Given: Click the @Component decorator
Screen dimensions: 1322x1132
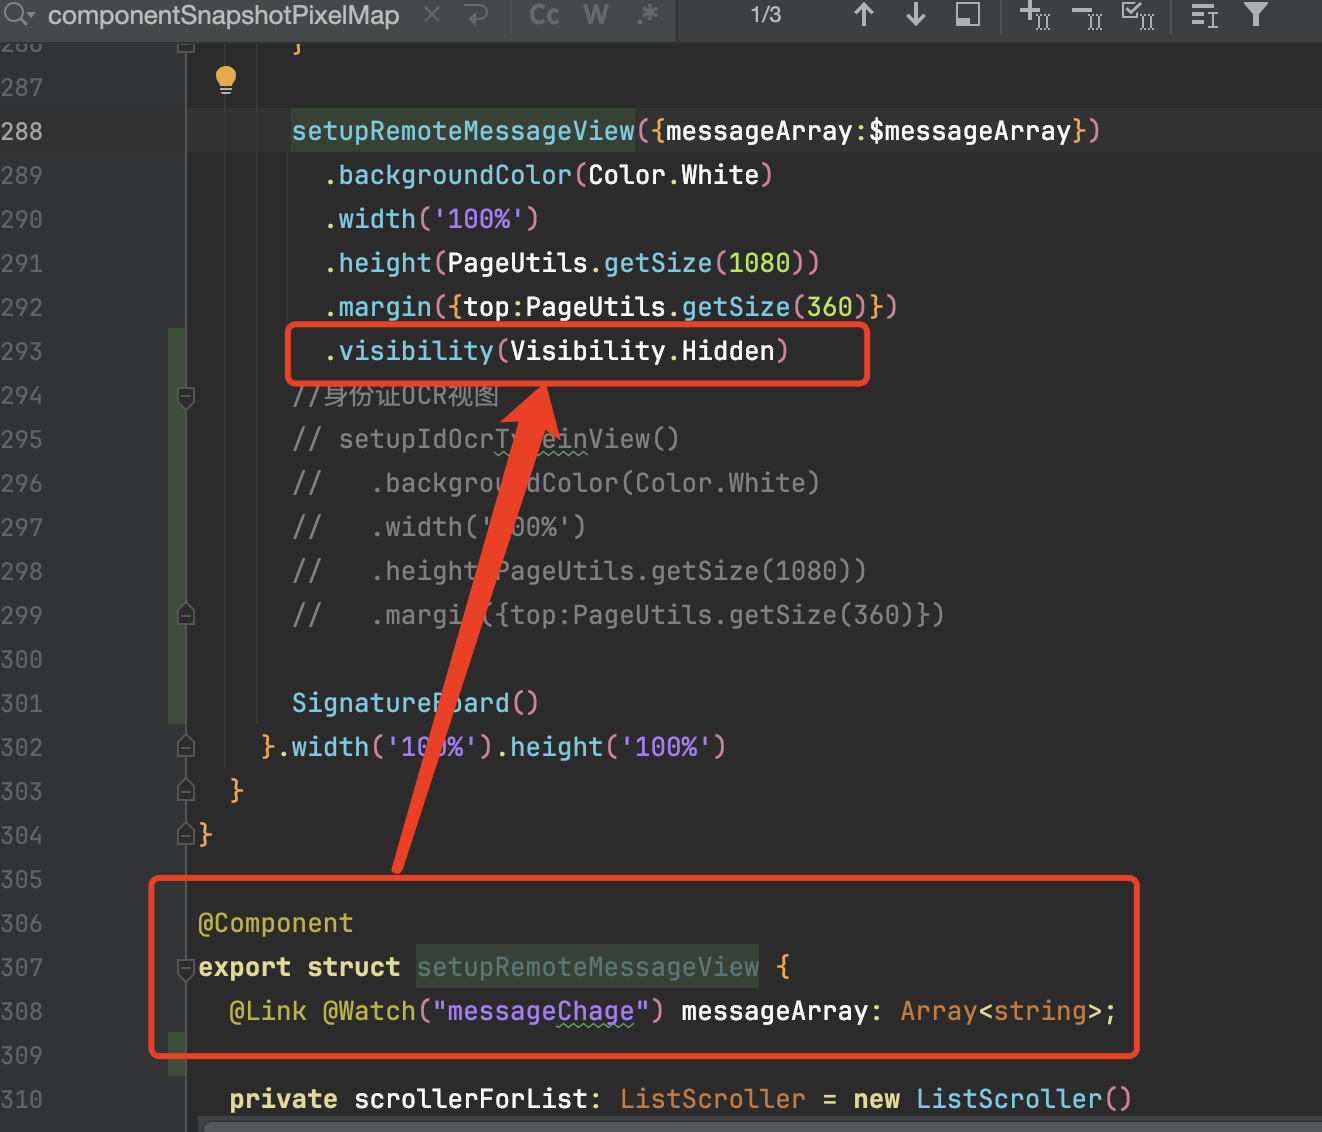Looking at the screenshot, I should [275, 923].
